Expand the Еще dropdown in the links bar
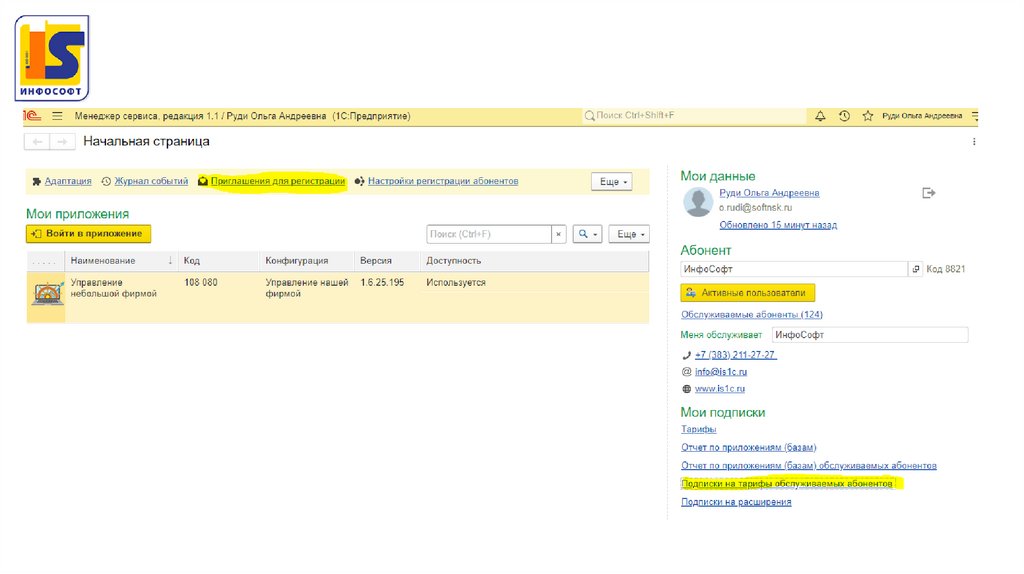1024x574 pixels. (611, 182)
